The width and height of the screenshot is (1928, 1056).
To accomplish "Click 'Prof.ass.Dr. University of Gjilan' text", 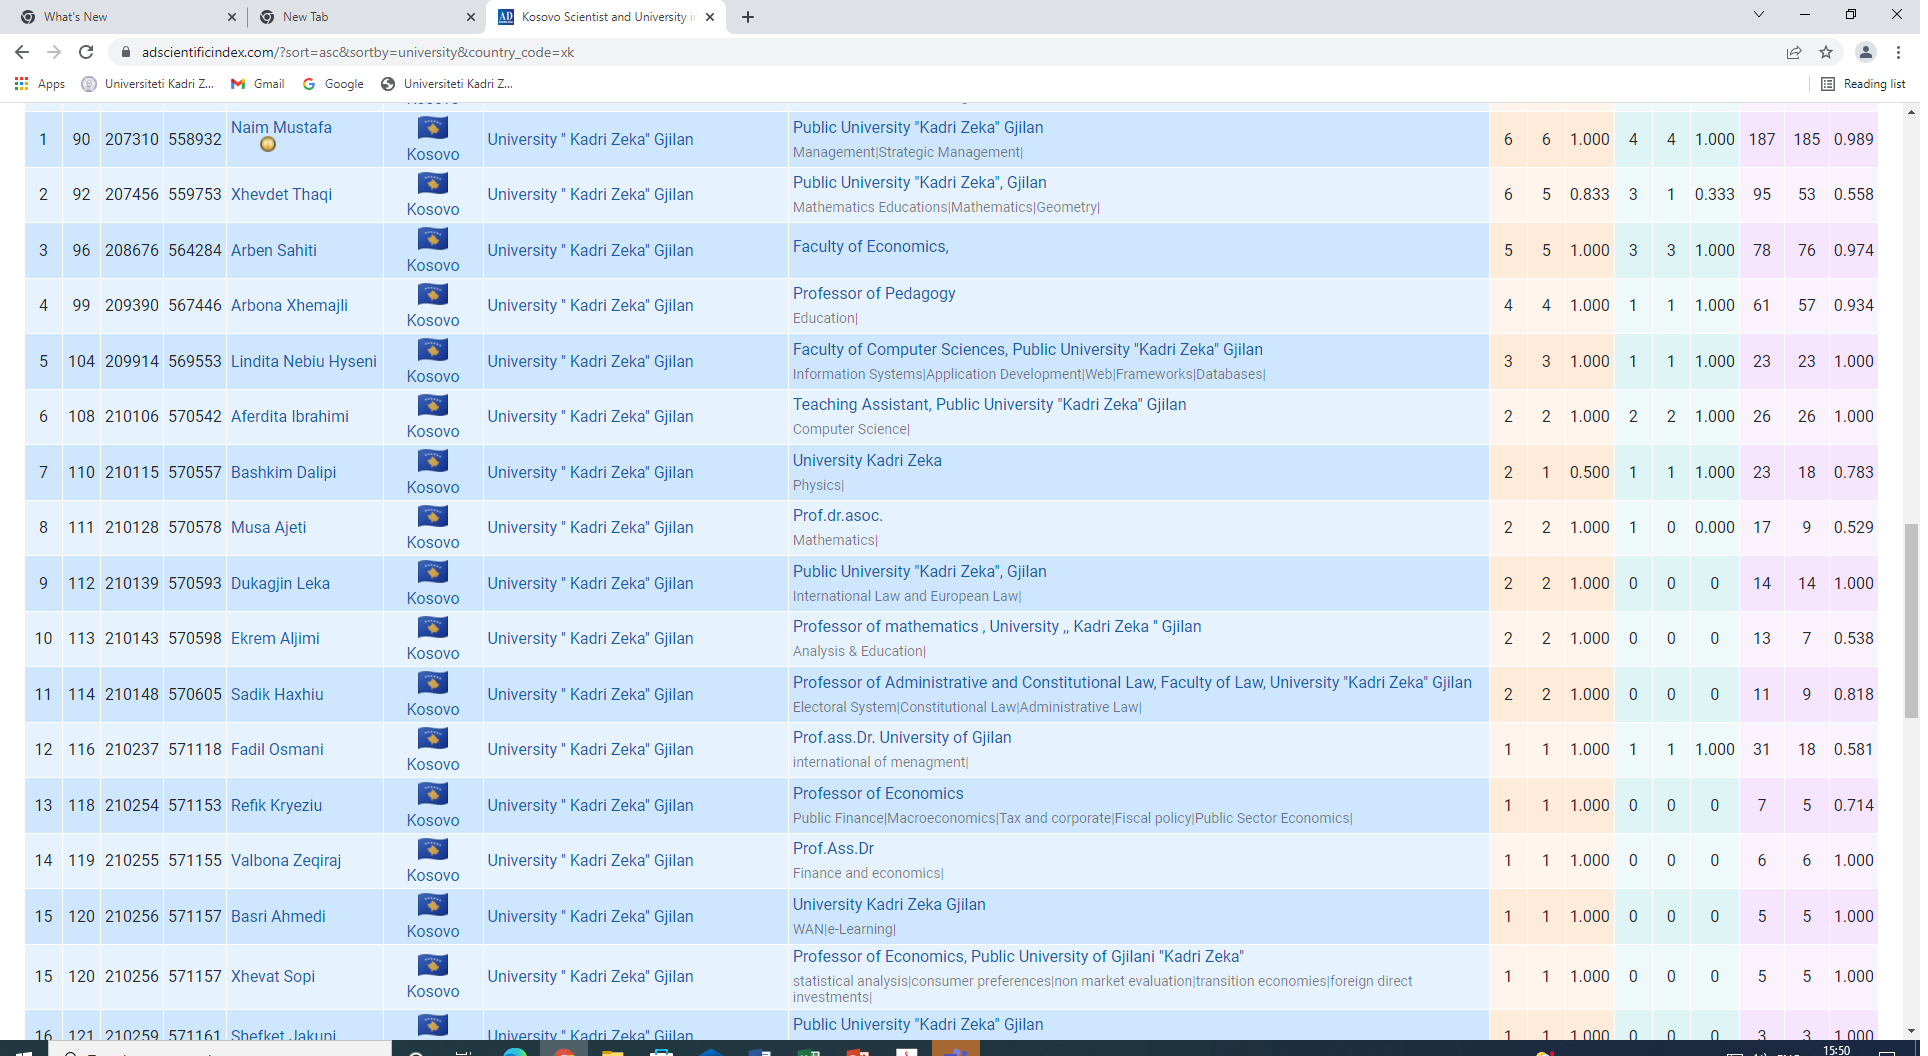I will [902, 738].
